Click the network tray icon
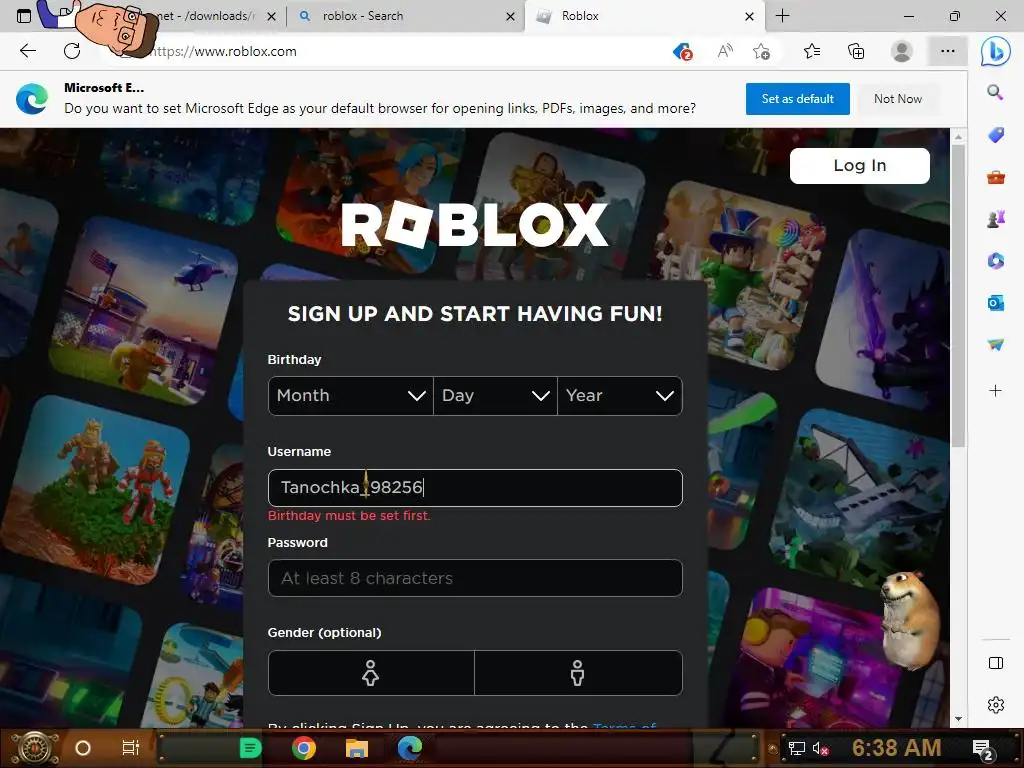The width and height of the screenshot is (1024, 768). [796, 748]
